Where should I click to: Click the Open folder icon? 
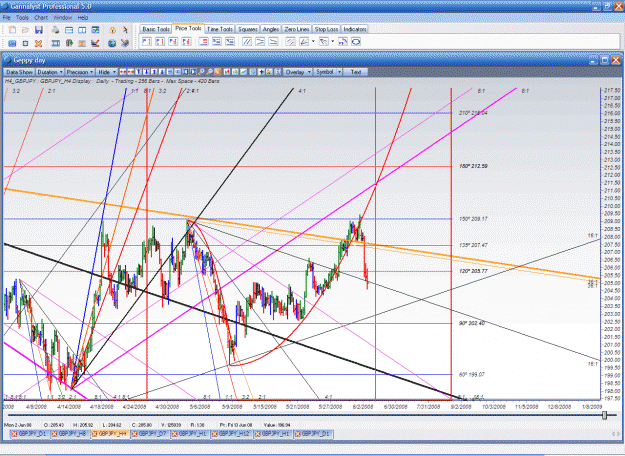(x=26, y=30)
